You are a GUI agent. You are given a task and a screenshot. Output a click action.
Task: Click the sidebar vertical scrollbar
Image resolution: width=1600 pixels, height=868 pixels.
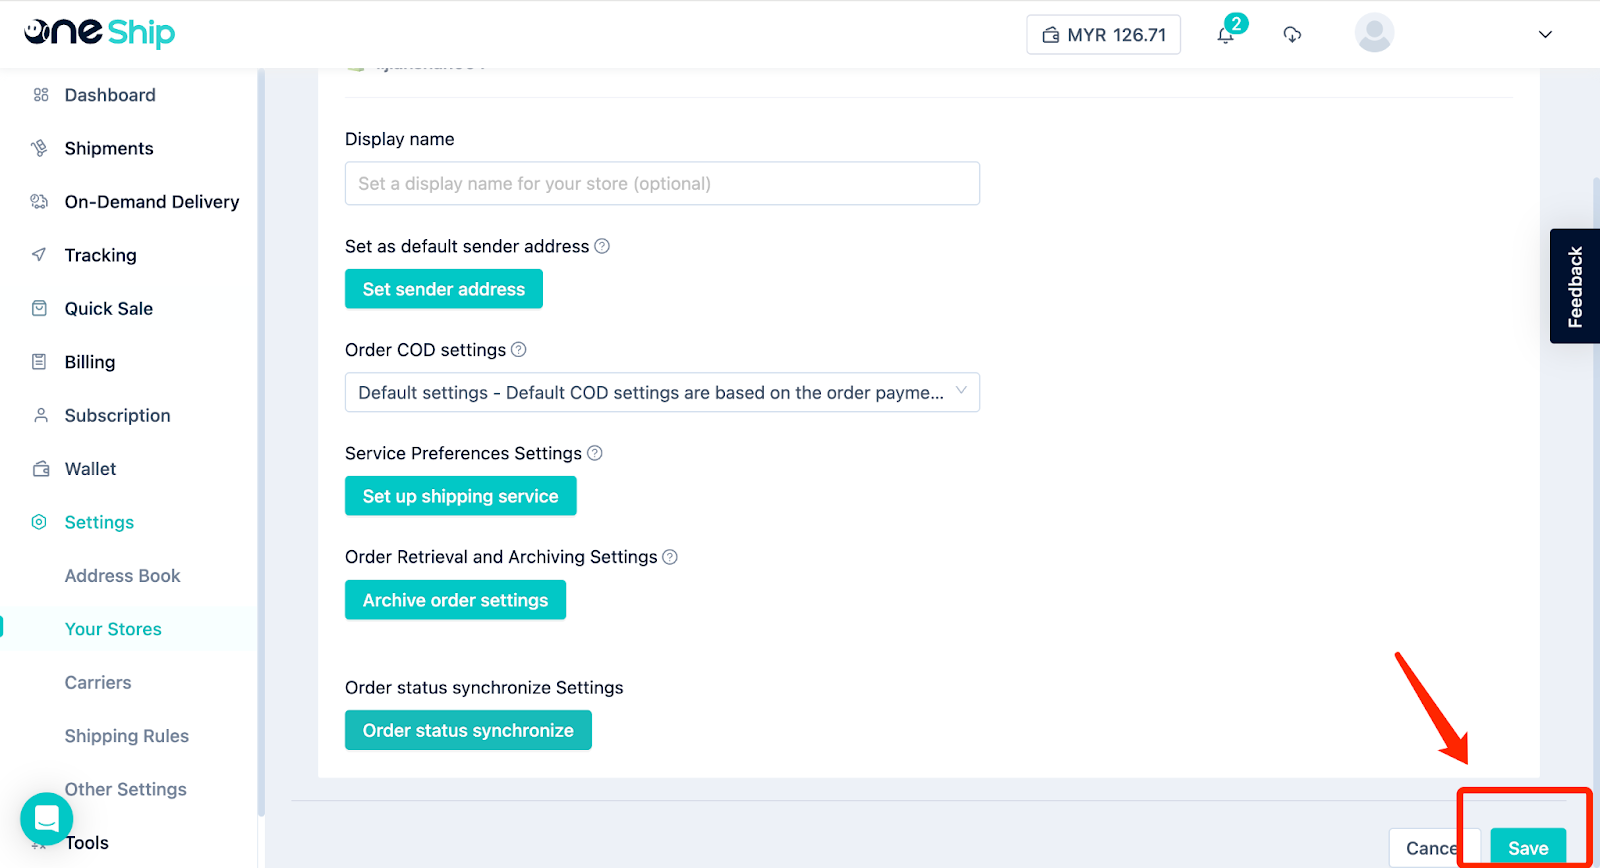(x=261, y=443)
